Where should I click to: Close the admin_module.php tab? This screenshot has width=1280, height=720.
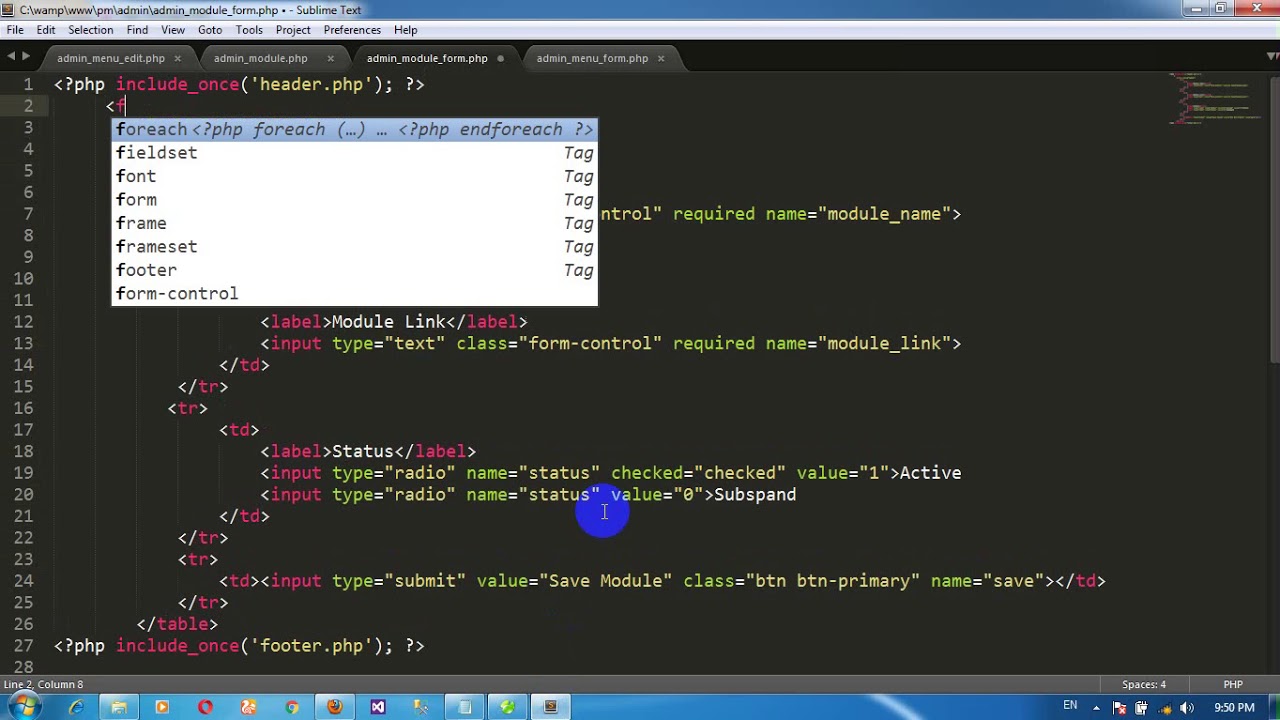coord(330,58)
